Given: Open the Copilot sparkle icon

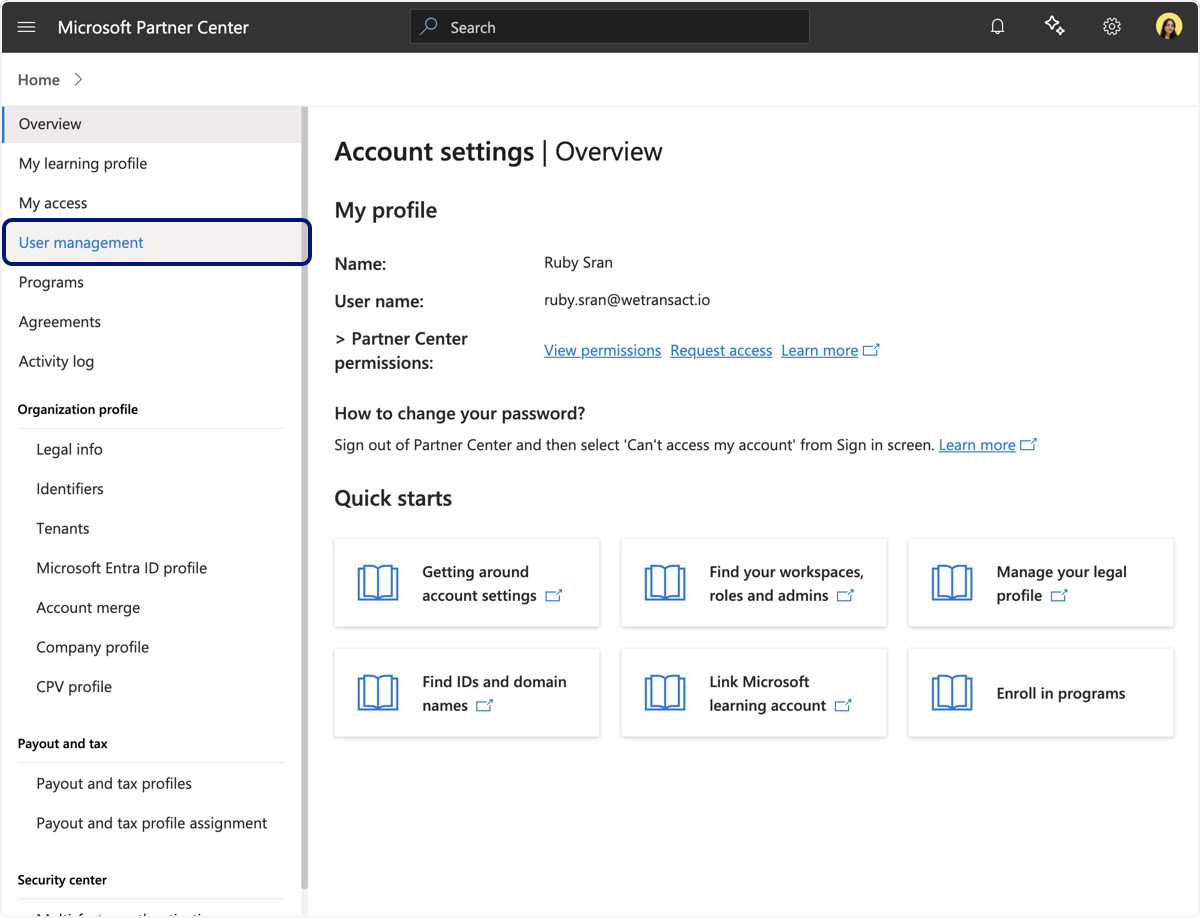Looking at the screenshot, I should click(1054, 26).
